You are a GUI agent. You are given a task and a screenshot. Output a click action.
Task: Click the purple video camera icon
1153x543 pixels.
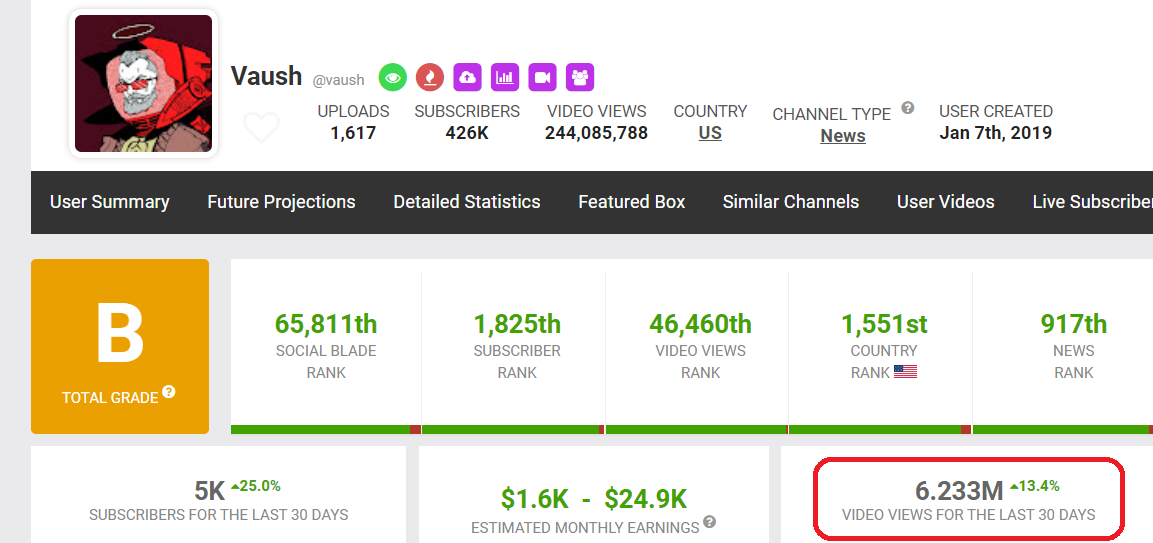coord(542,77)
